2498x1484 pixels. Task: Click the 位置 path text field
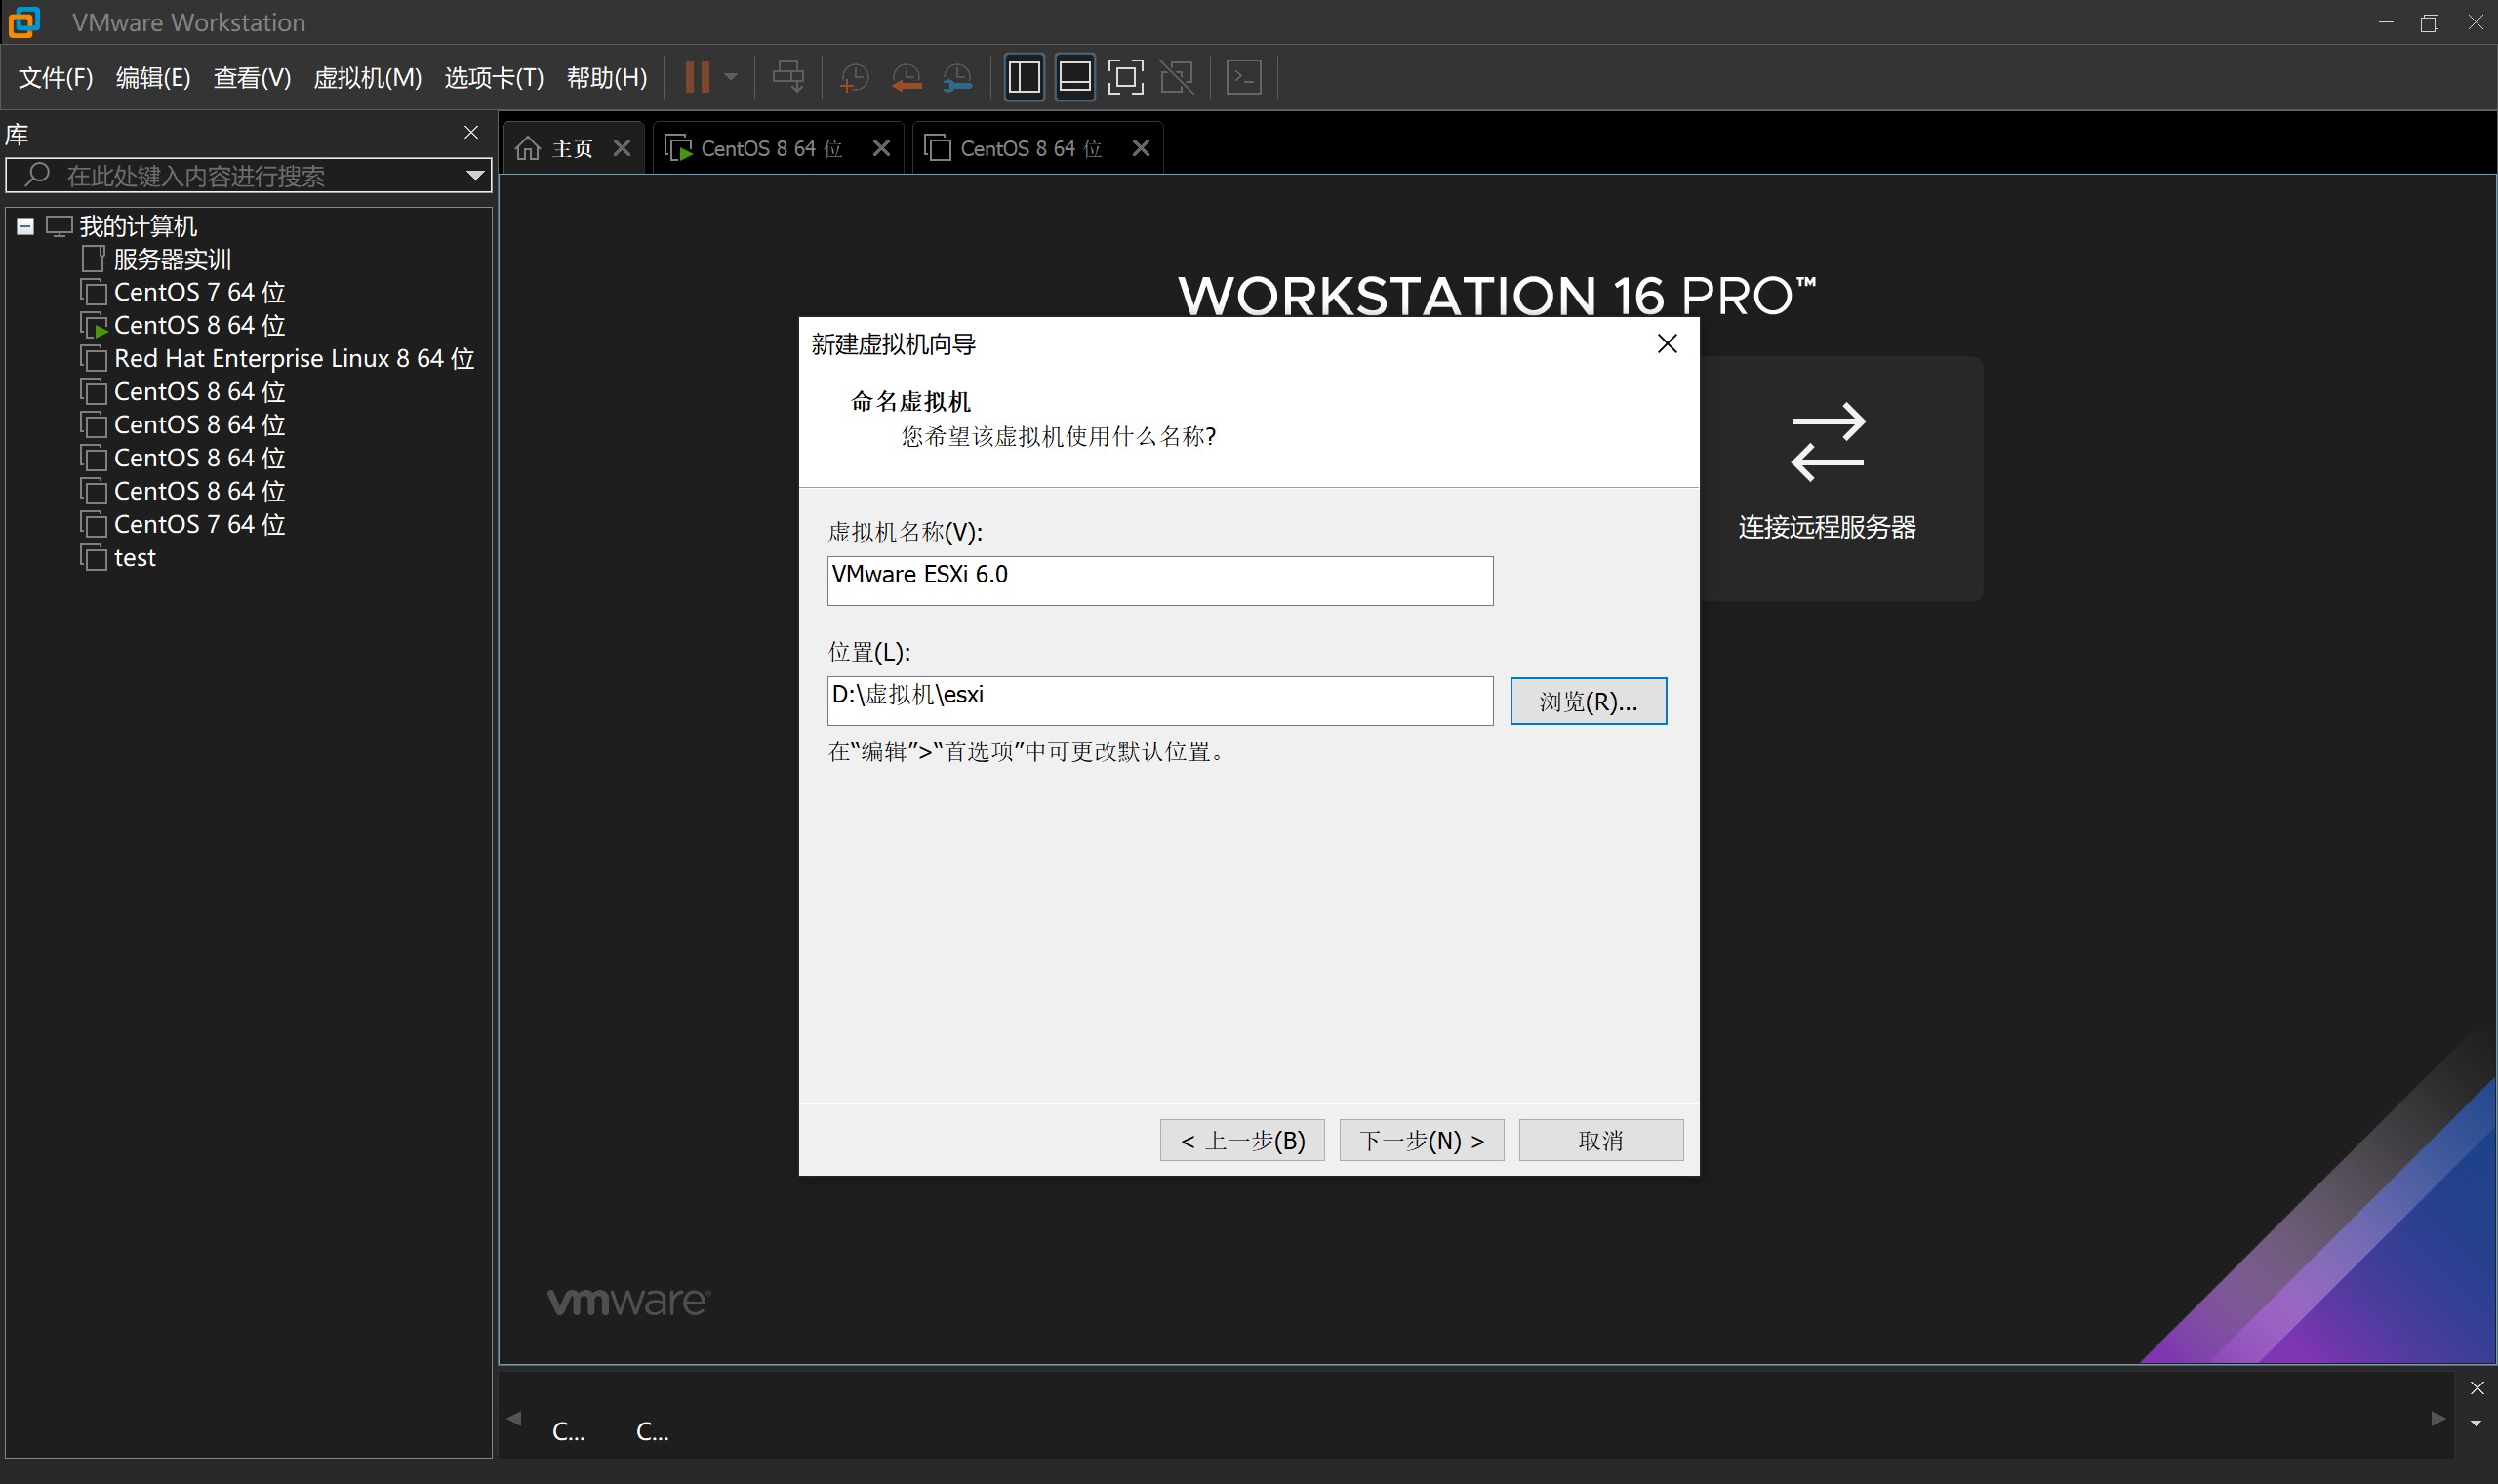(1160, 700)
